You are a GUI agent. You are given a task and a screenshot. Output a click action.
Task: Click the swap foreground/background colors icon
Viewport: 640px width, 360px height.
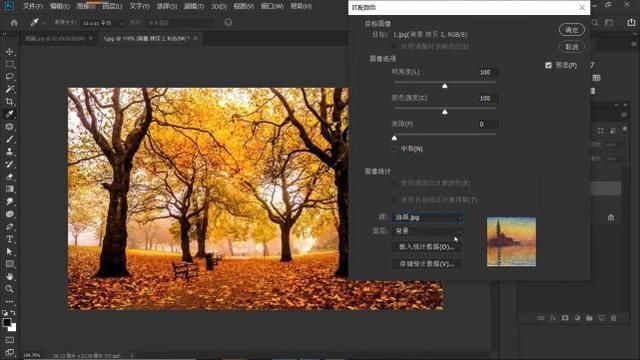point(13,313)
